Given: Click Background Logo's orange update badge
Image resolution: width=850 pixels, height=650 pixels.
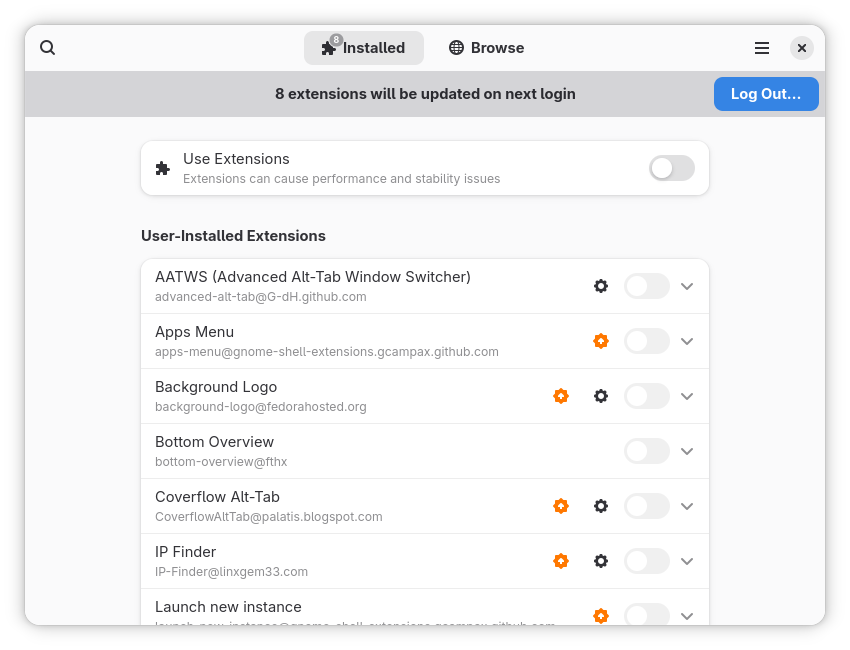Looking at the screenshot, I should [x=561, y=396].
